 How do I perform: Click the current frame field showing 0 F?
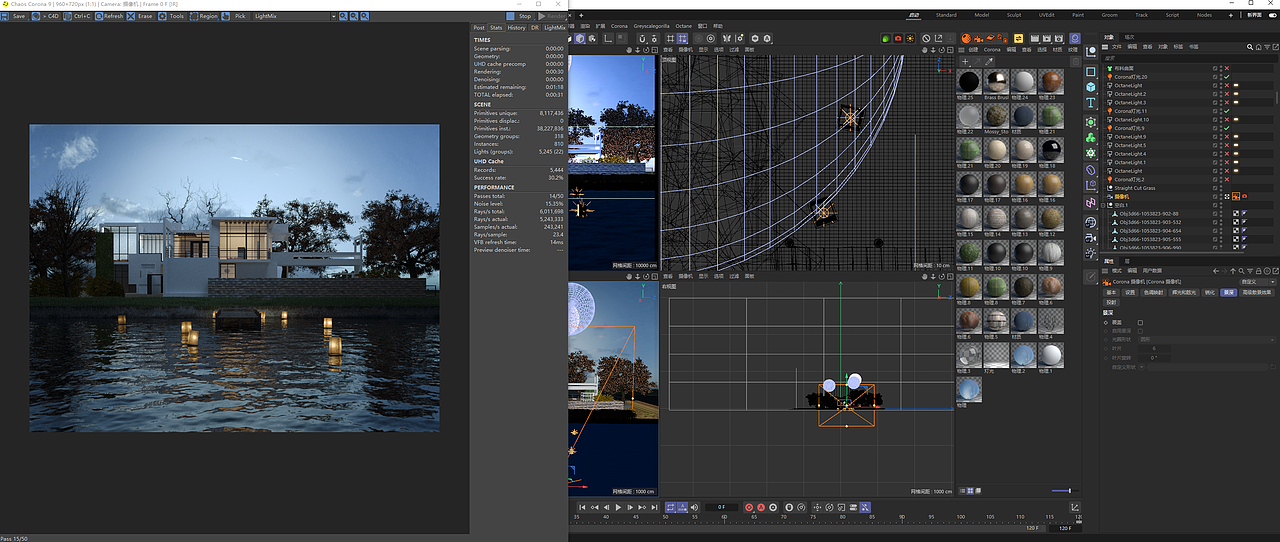pos(721,507)
